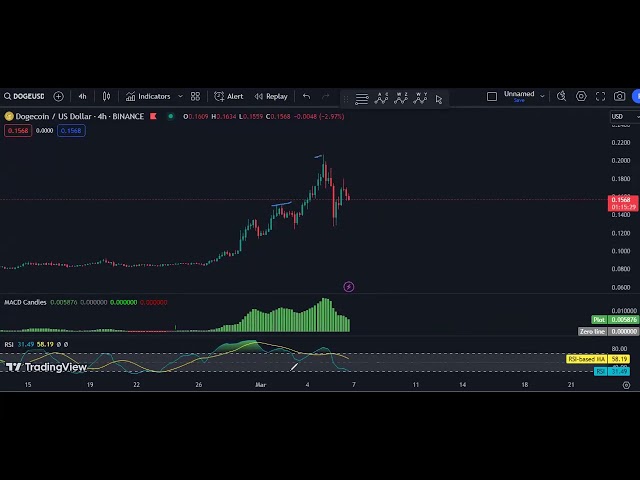
Task: Expand the Unnamed layout dropdown
Action: point(542,97)
